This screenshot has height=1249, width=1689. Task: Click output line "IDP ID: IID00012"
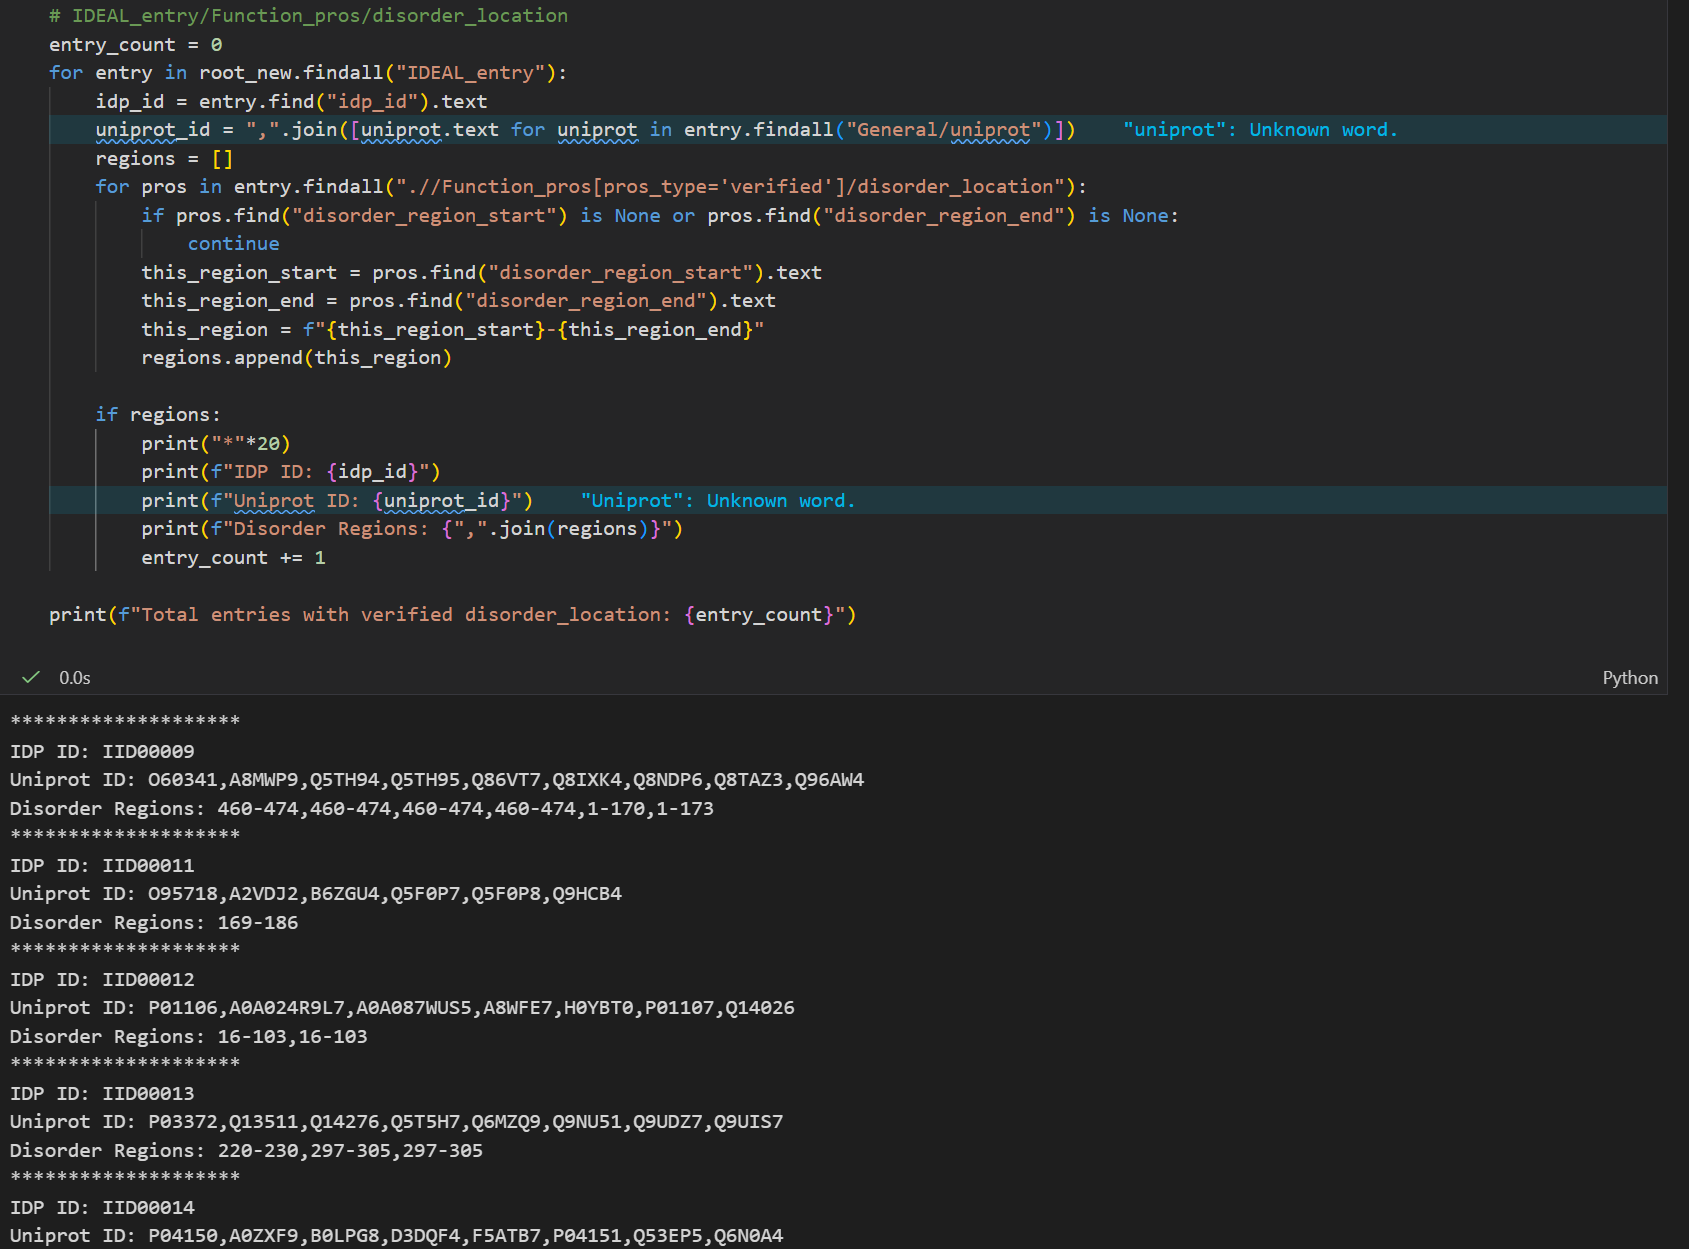[102, 980]
